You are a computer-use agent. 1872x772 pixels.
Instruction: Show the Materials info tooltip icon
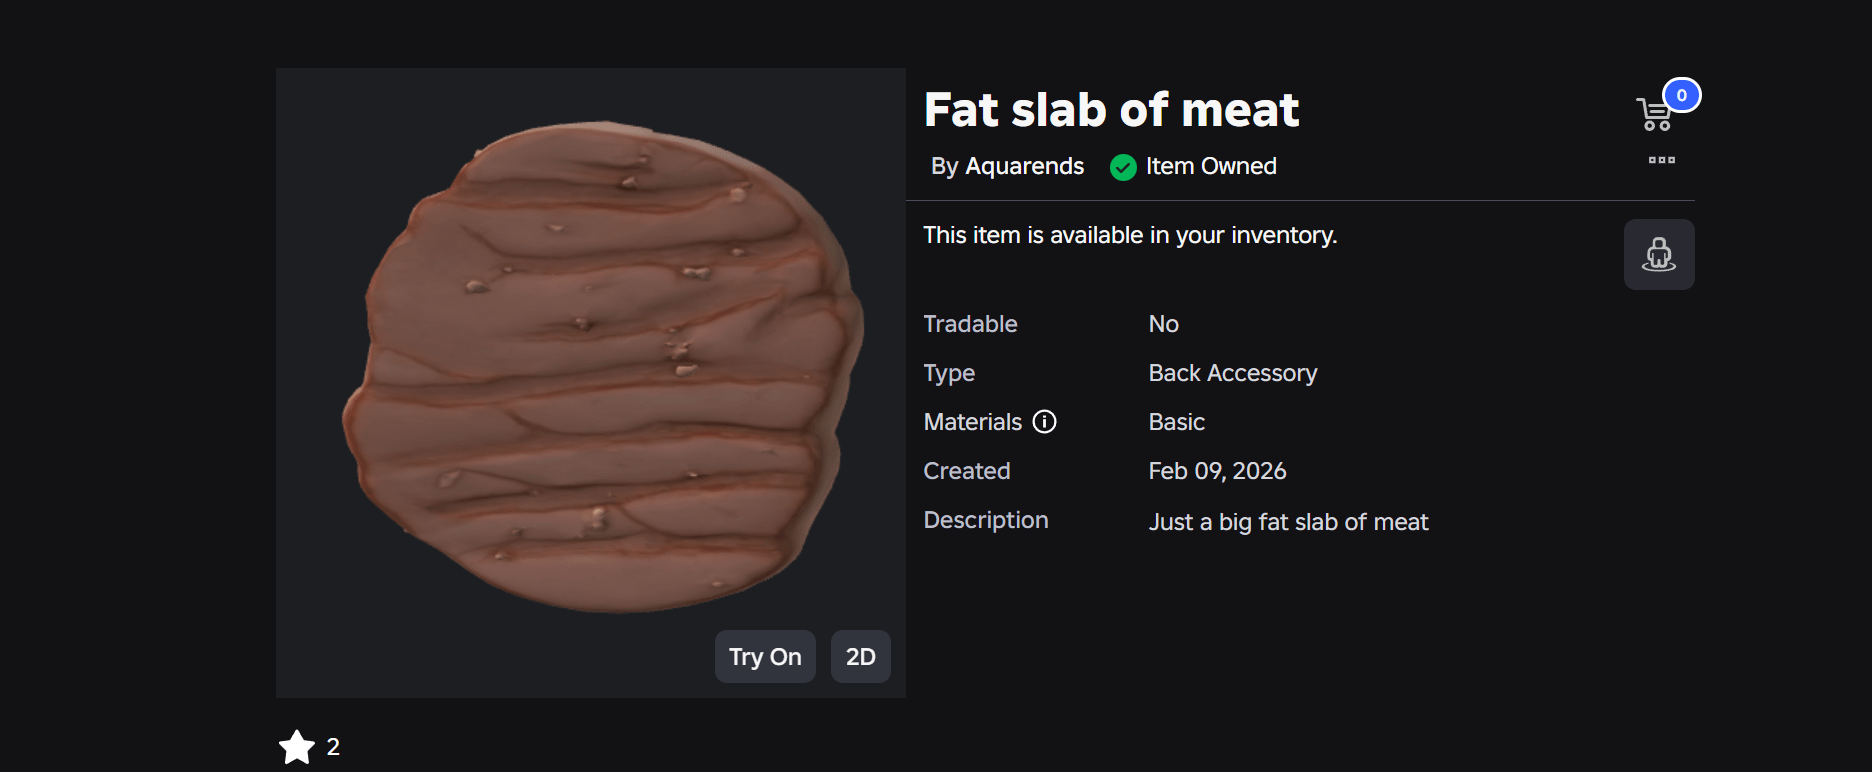pos(1044,422)
